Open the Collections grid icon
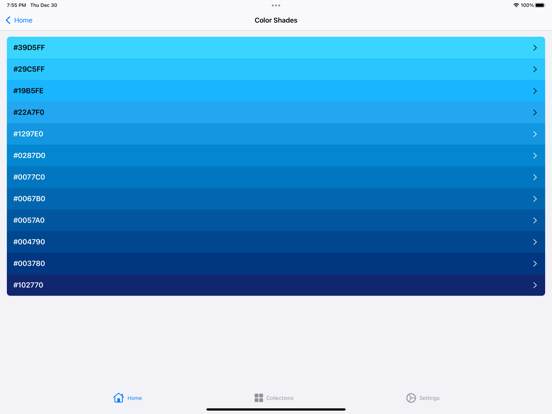 coord(259,398)
